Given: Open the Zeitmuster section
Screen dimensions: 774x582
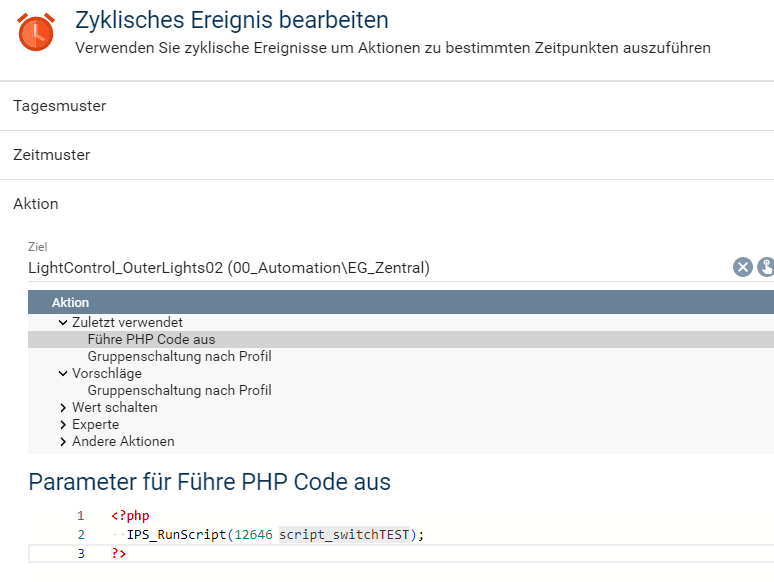Looking at the screenshot, I should click(387, 155).
